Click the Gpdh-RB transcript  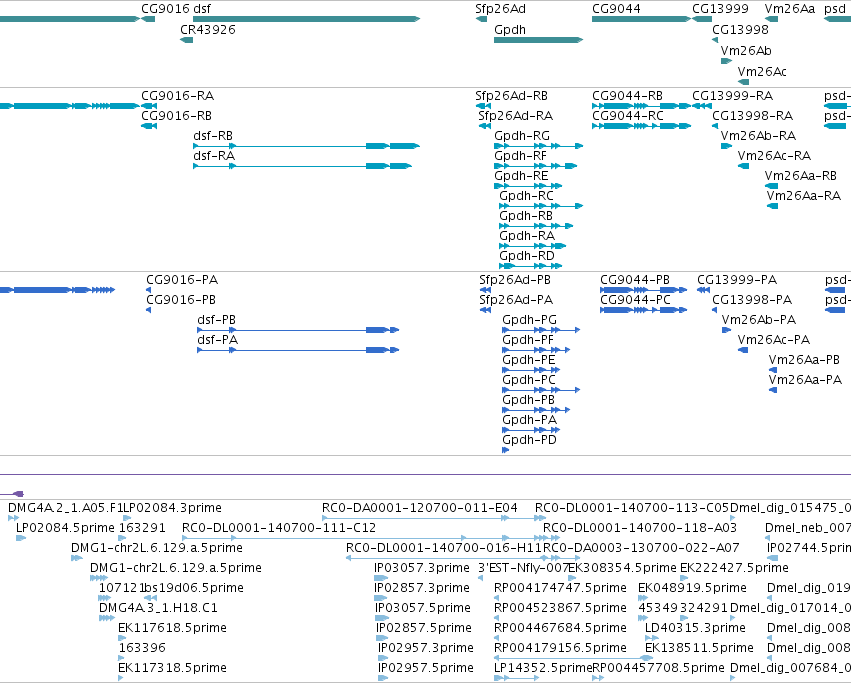536,226
